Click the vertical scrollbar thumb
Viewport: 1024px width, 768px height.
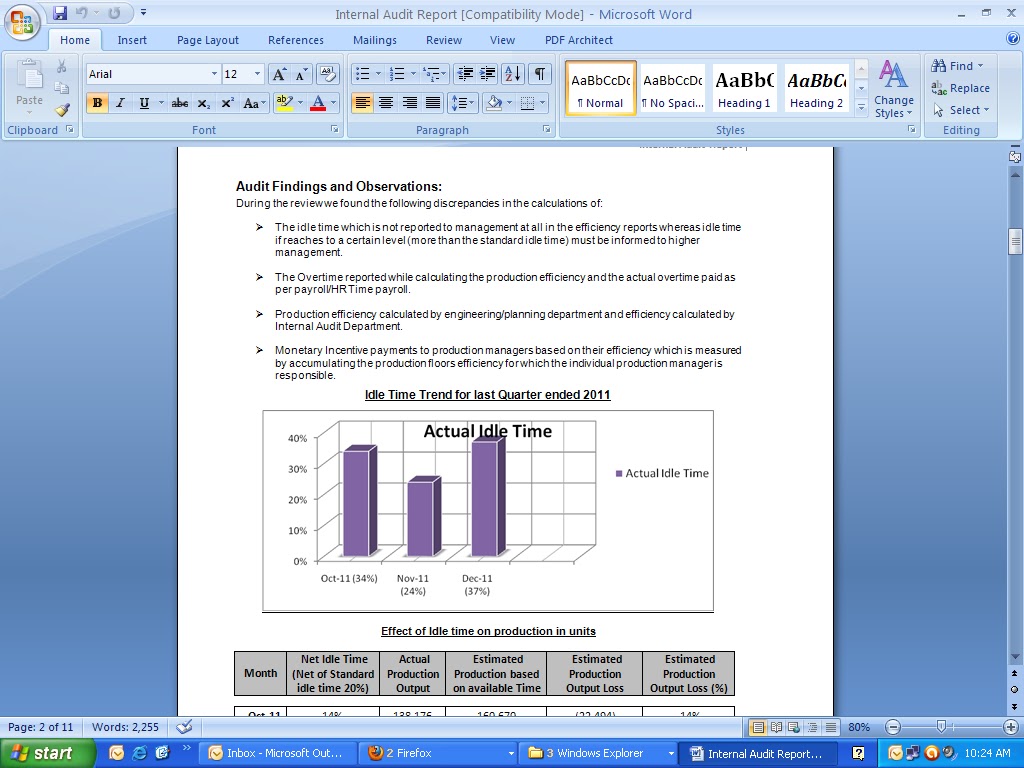coord(1015,240)
